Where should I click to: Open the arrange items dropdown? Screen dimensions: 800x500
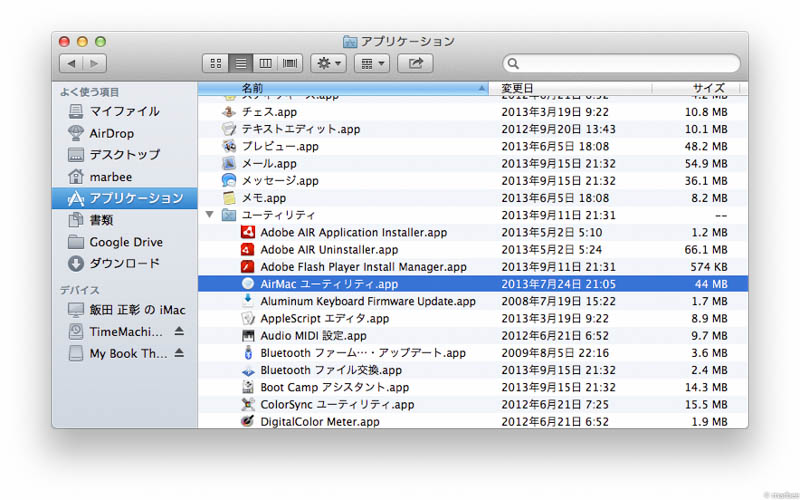click(372, 63)
